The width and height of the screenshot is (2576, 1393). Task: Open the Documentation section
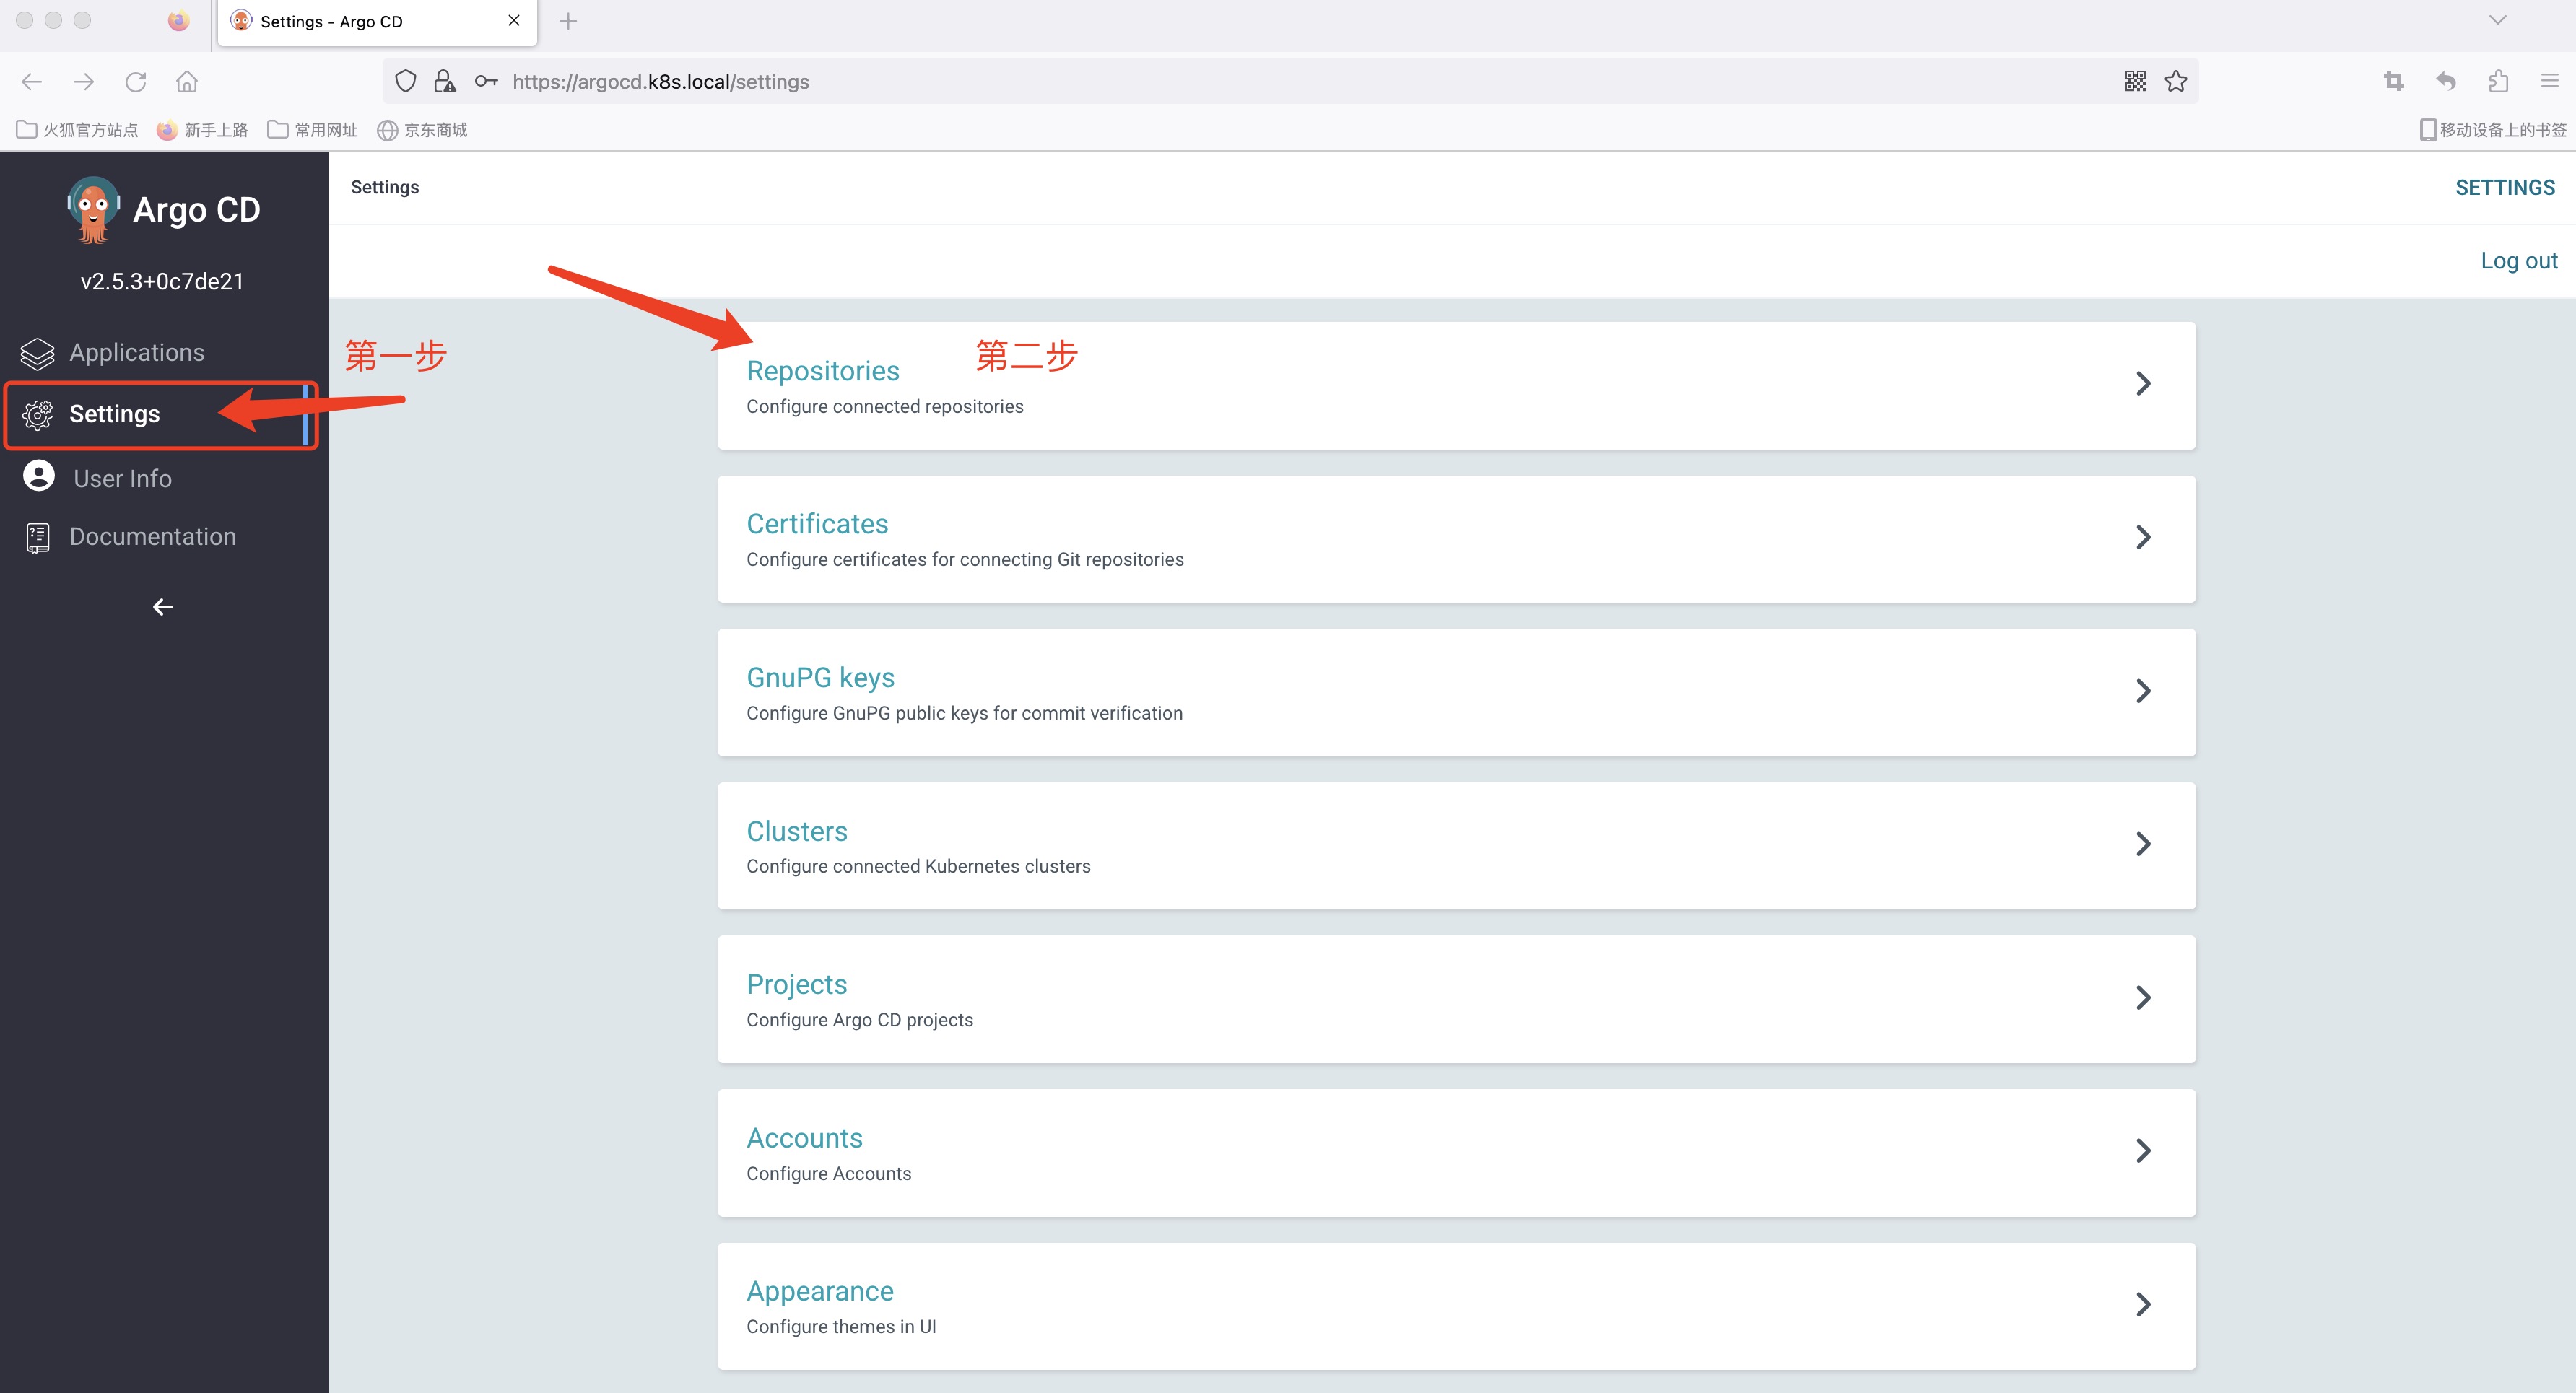click(152, 536)
